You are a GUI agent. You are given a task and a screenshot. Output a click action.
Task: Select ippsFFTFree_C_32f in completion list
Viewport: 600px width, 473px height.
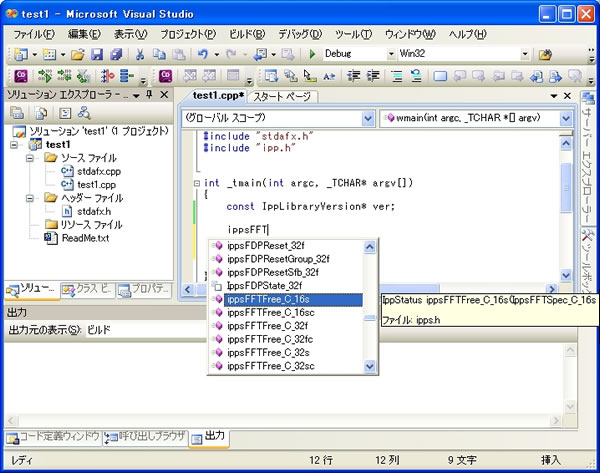[x=267, y=326]
